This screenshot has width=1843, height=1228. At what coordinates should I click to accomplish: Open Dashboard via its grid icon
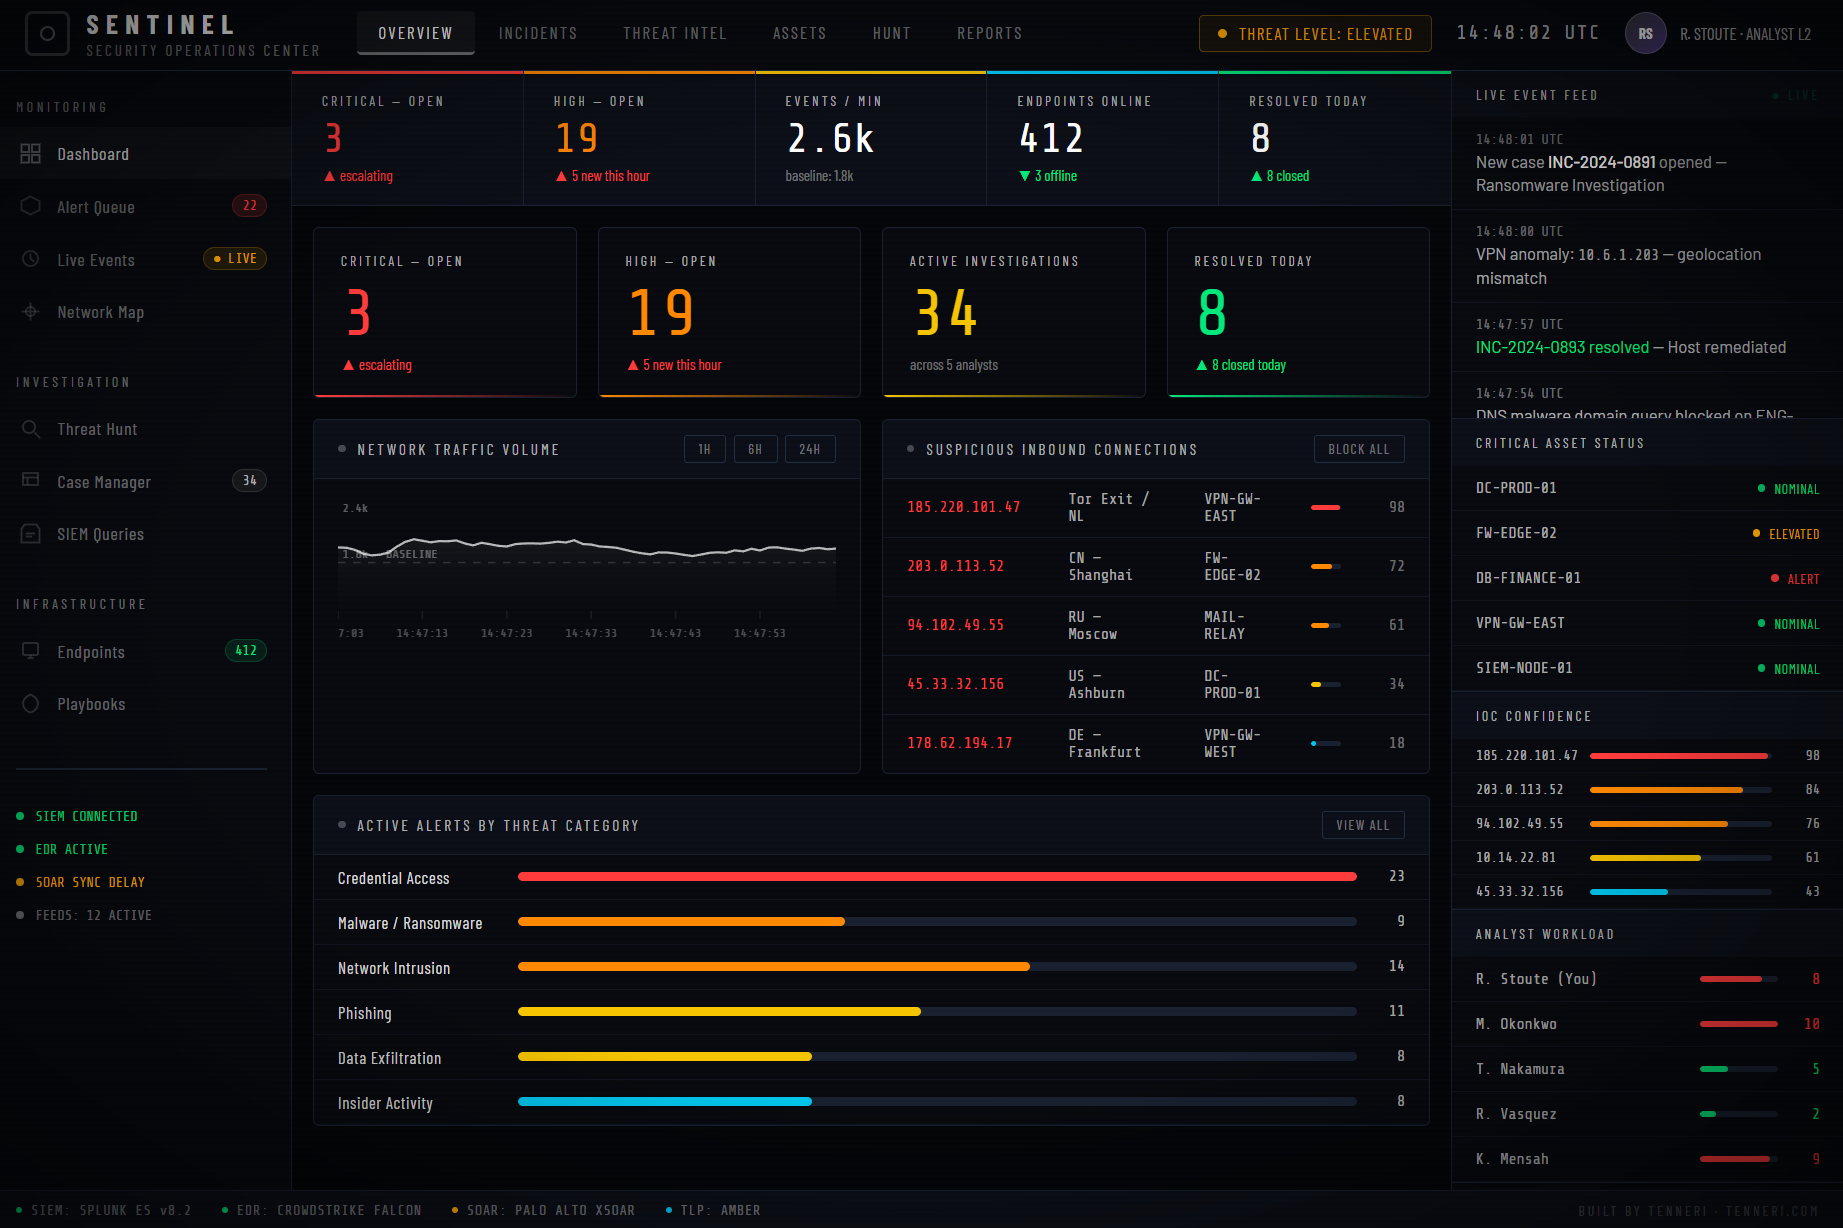point(31,154)
